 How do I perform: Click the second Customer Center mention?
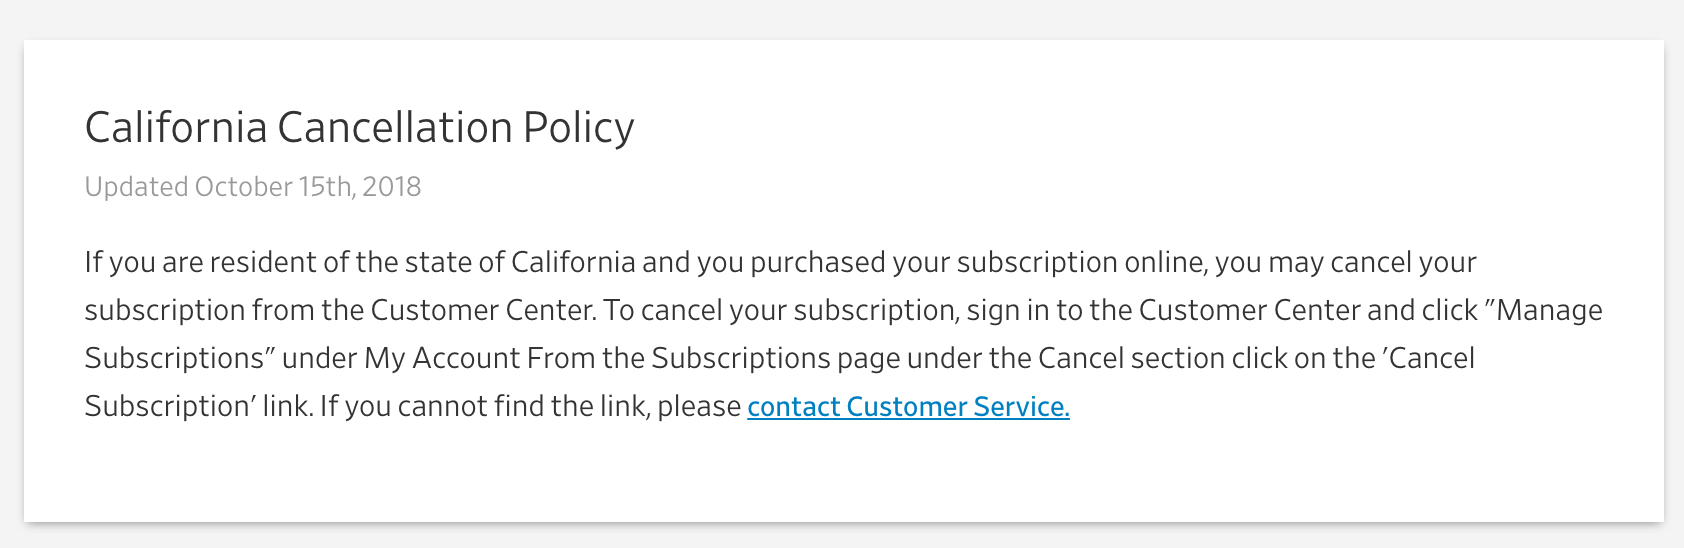(1250, 310)
